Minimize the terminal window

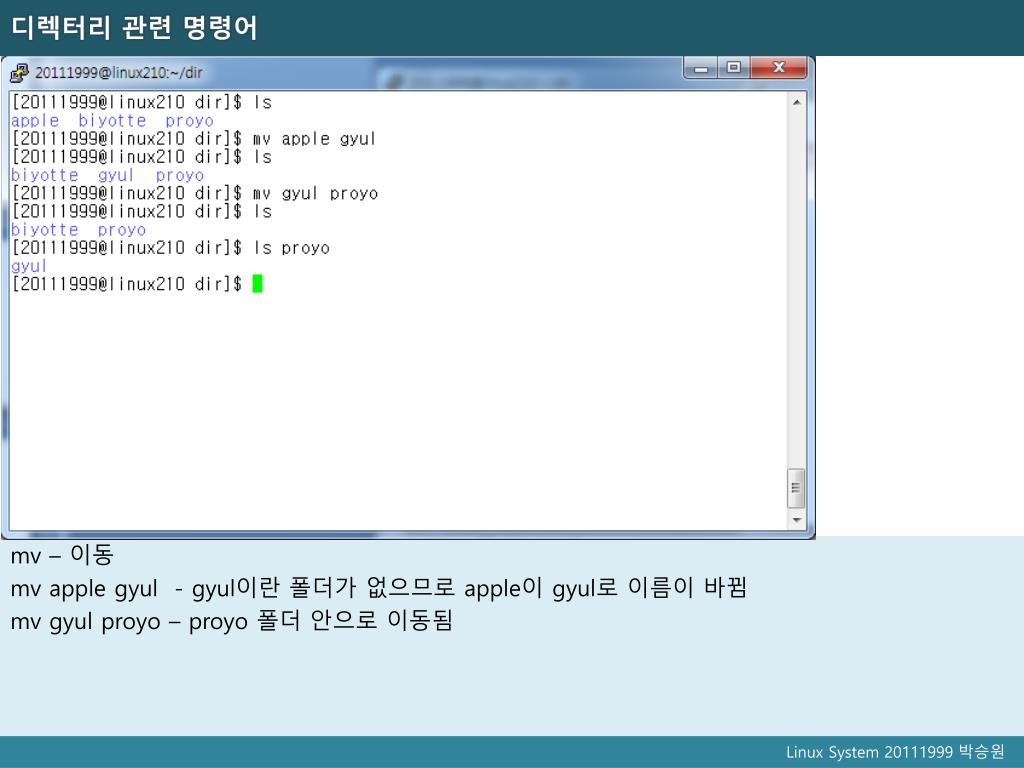click(701, 68)
